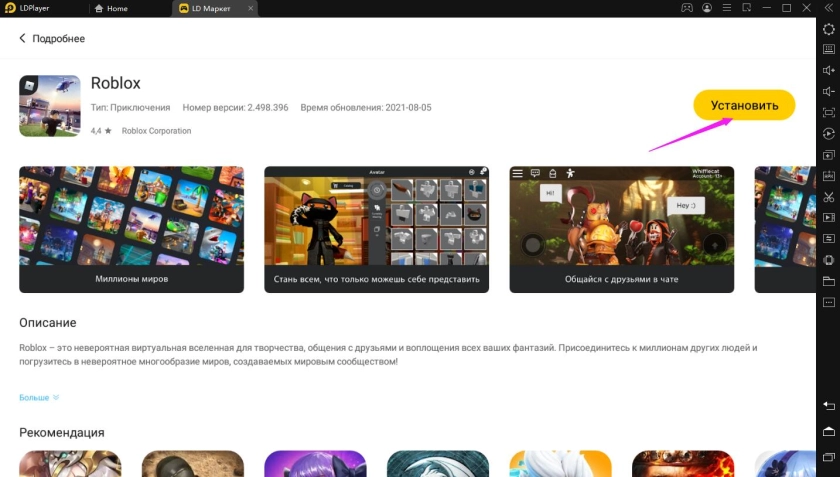This screenshot has height=477, width=840.
Task: Click the scissors screenshot icon
Action: coord(829,196)
